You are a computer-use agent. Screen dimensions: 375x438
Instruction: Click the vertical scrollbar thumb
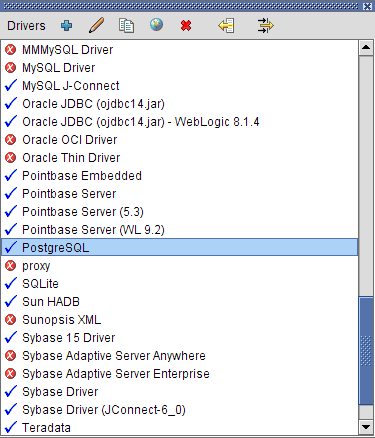coord(366,350)
